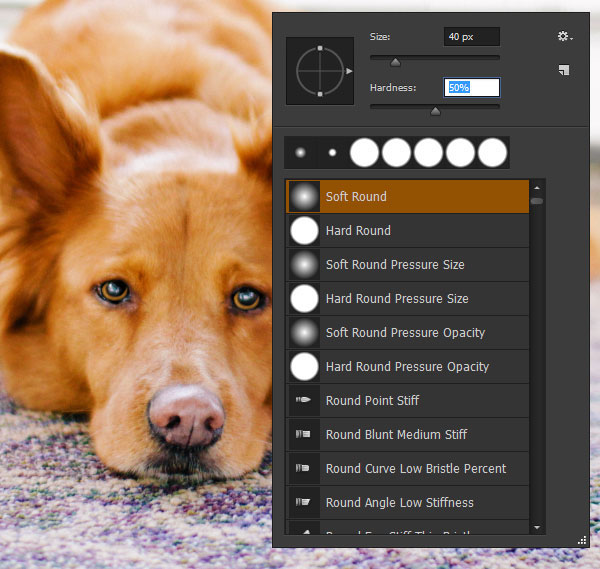Choose Round Blunt Medium Stiff brush
The image size is (600, 569).
pyautogui.click(x=408, y=435)
